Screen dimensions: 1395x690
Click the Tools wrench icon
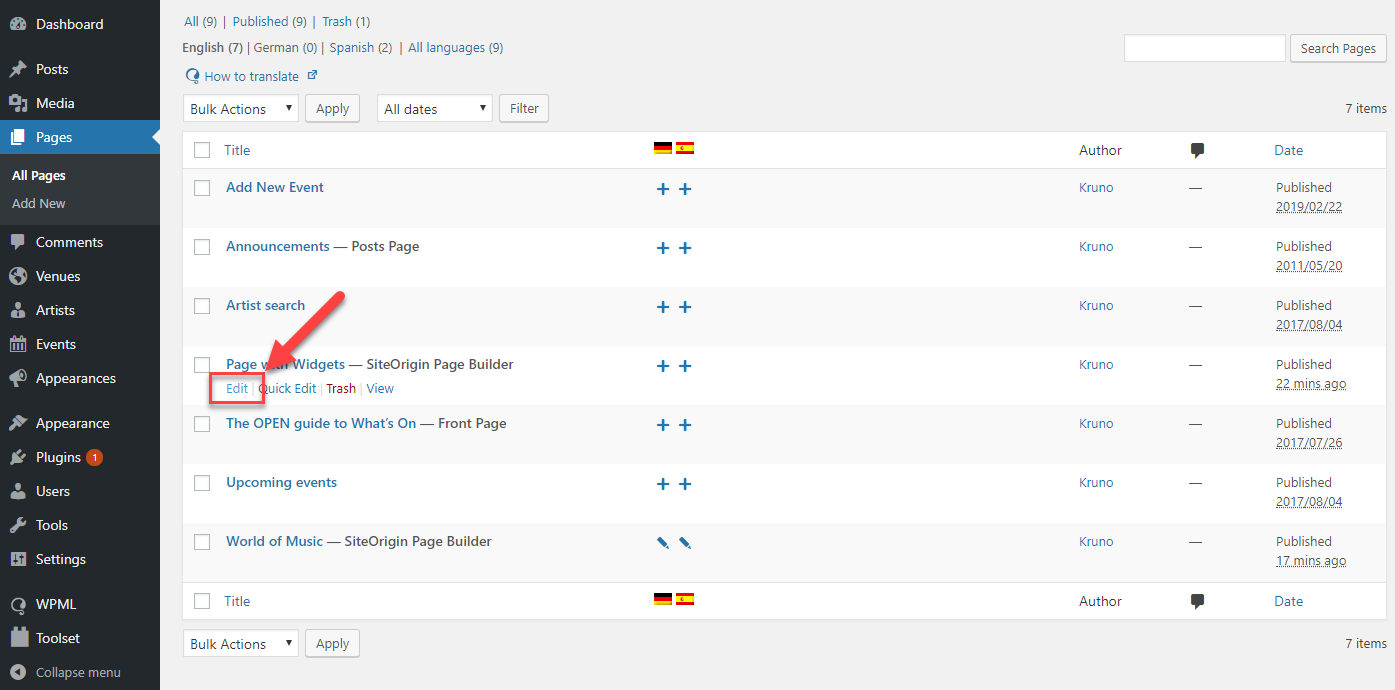18,525
